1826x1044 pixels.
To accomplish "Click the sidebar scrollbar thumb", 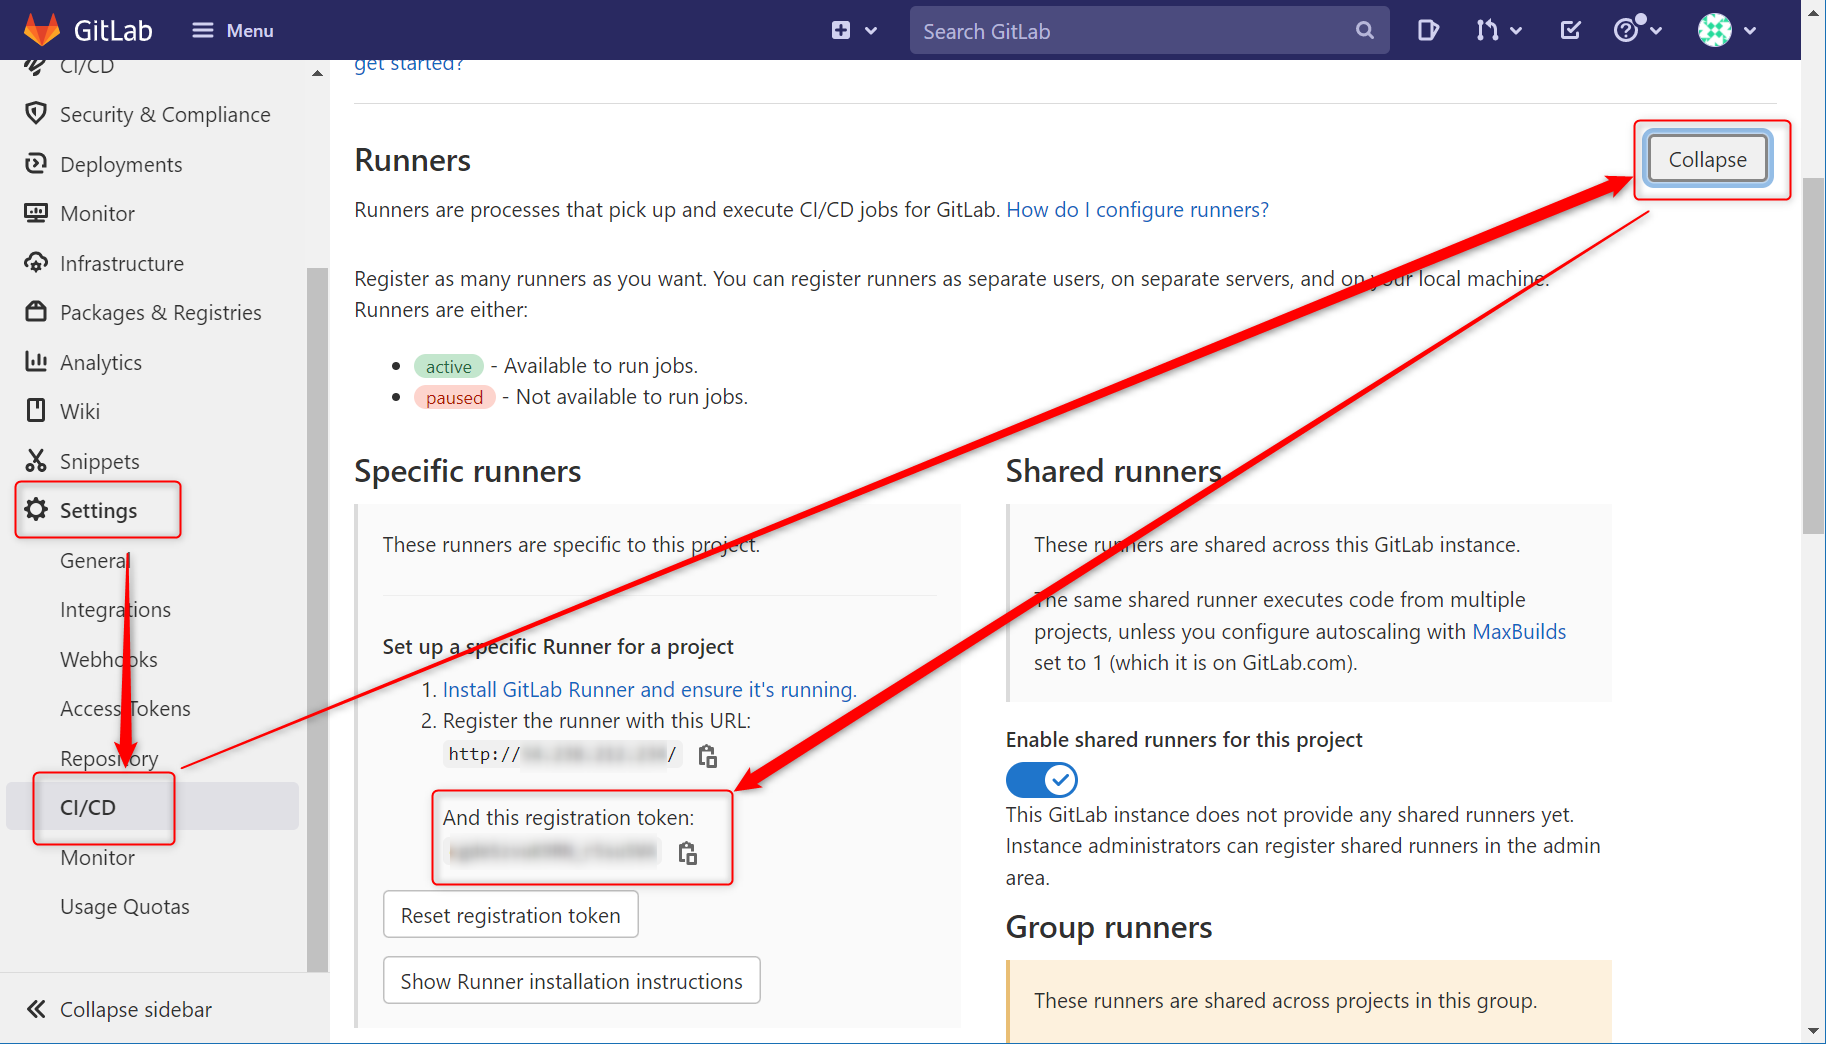I will point(317,618).
